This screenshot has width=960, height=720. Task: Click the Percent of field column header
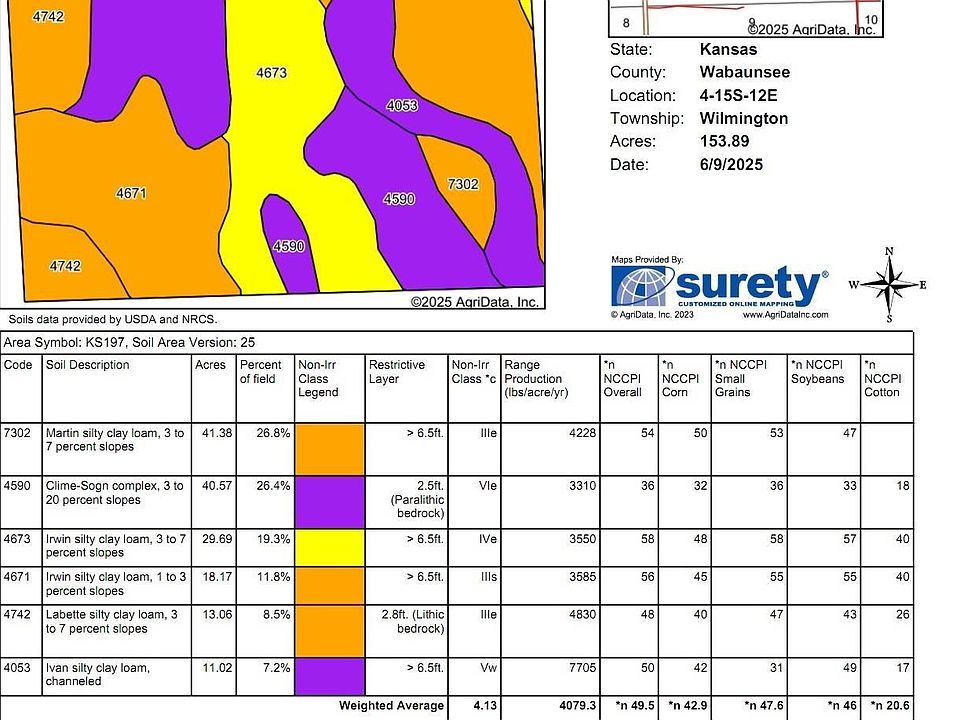click(x=260, y=372)
